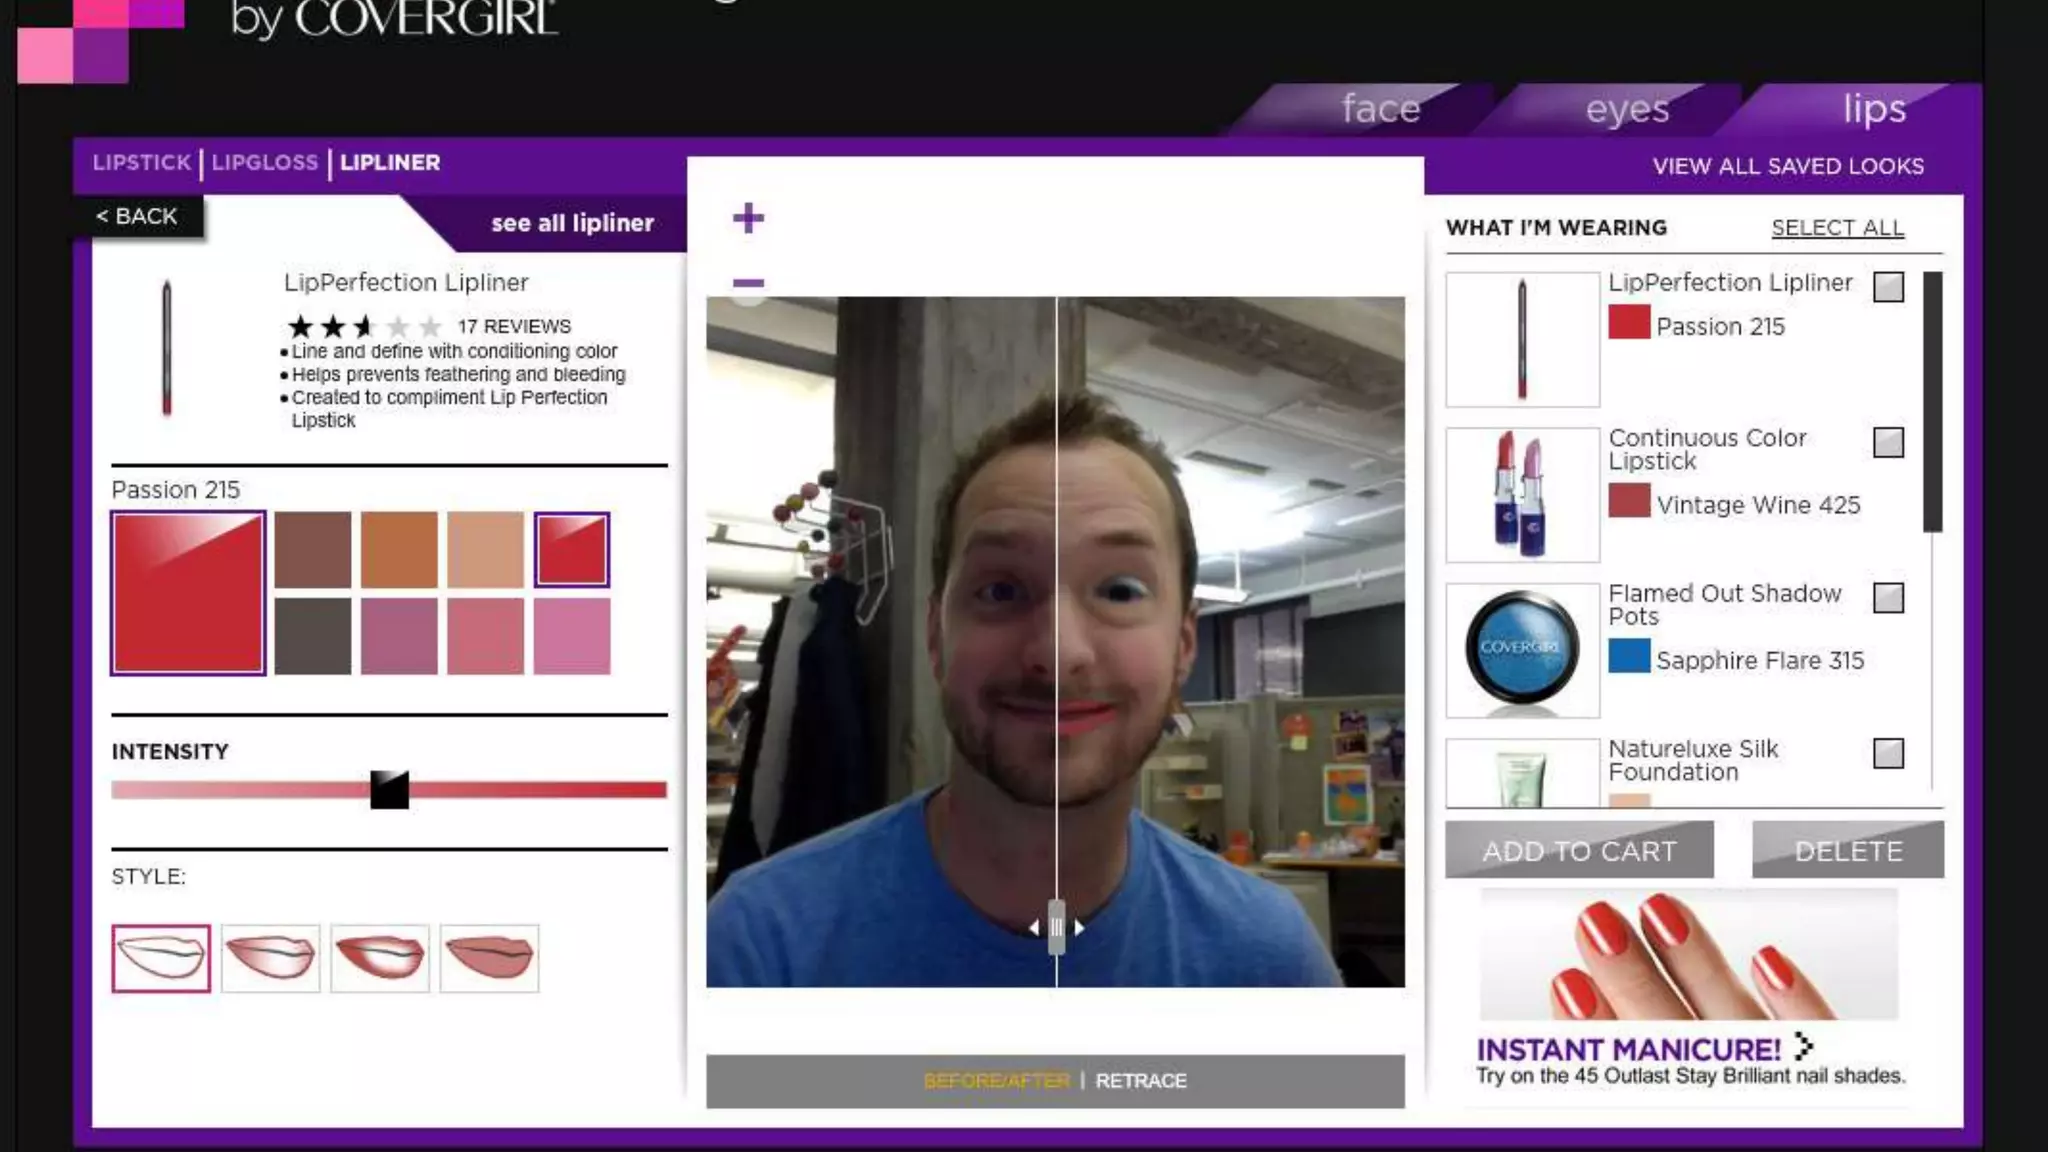The image size is (2048, 1152).
Task: Pick the third glossy lip style icon
Action: coord(380,958)
